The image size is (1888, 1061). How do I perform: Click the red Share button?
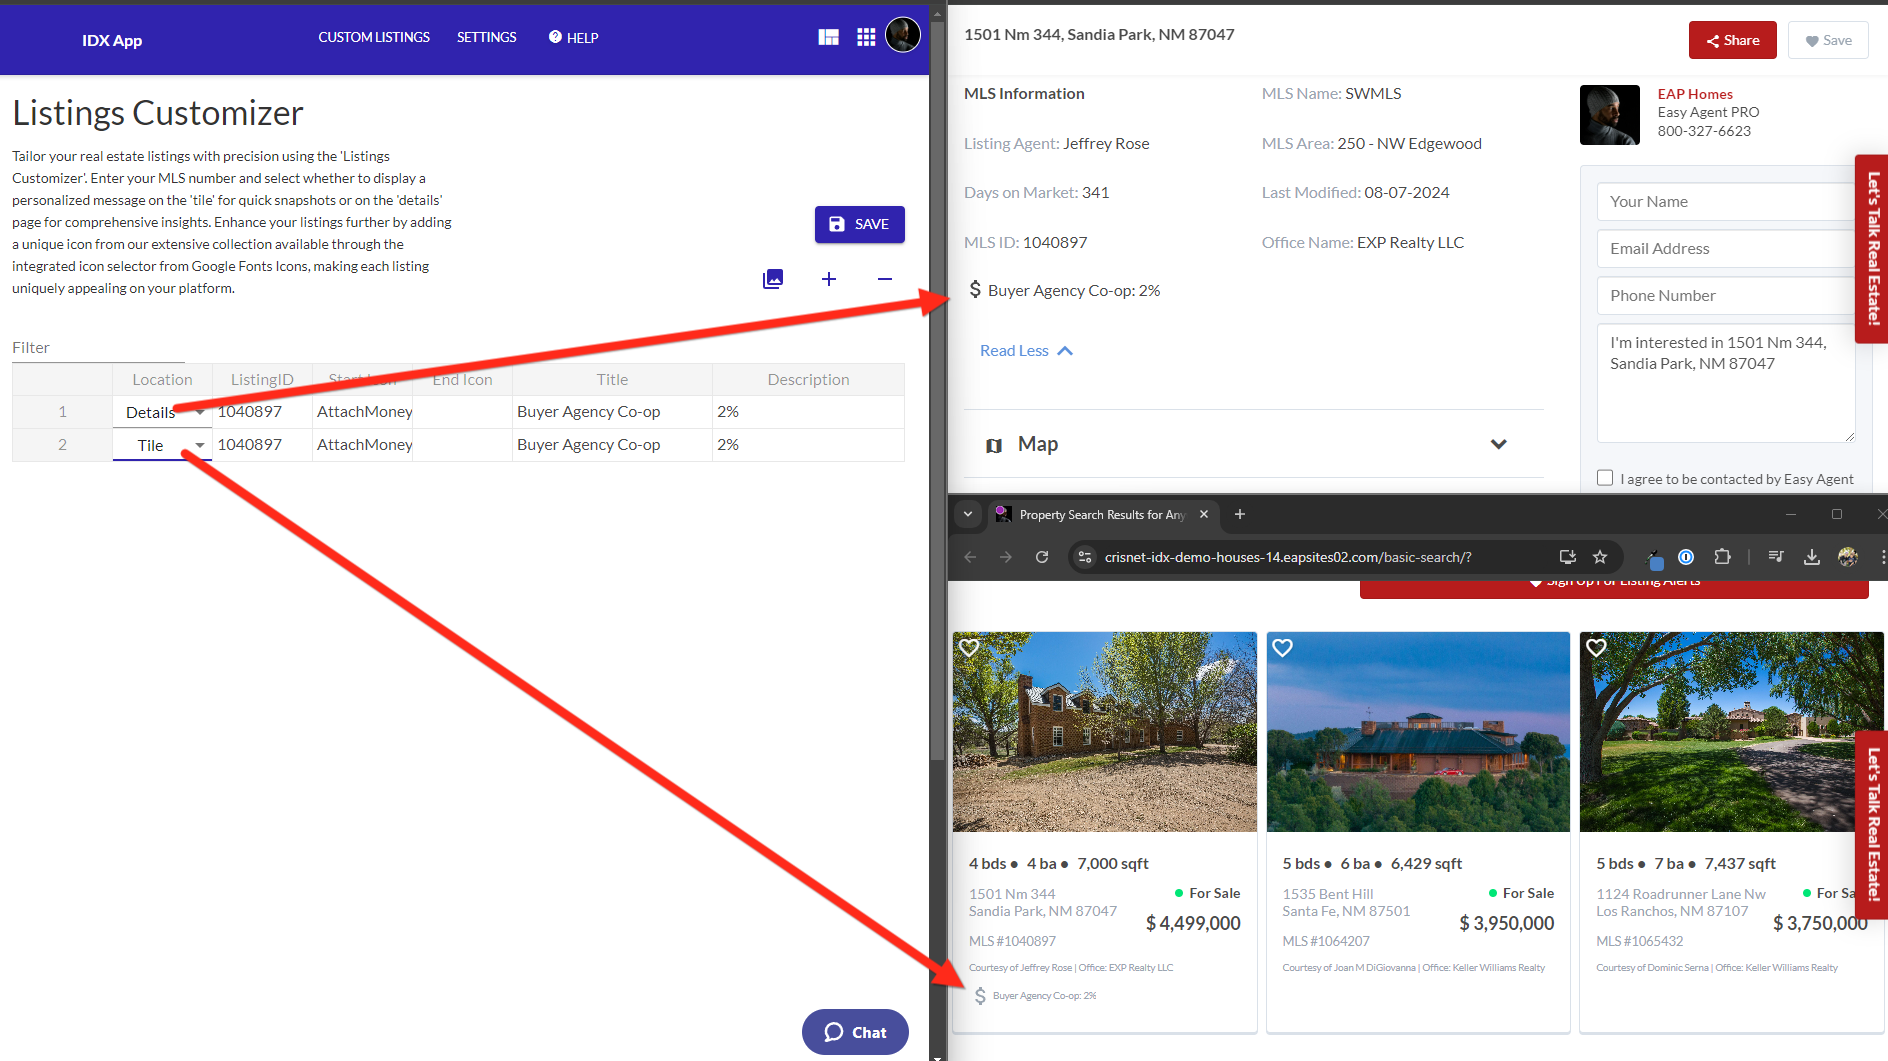pyautogui.click(x=1732, y=40)
